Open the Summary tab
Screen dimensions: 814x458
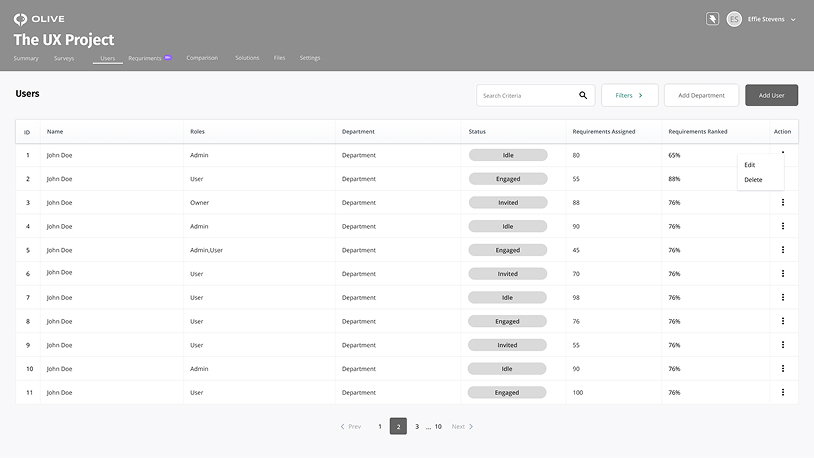point(26,58)
